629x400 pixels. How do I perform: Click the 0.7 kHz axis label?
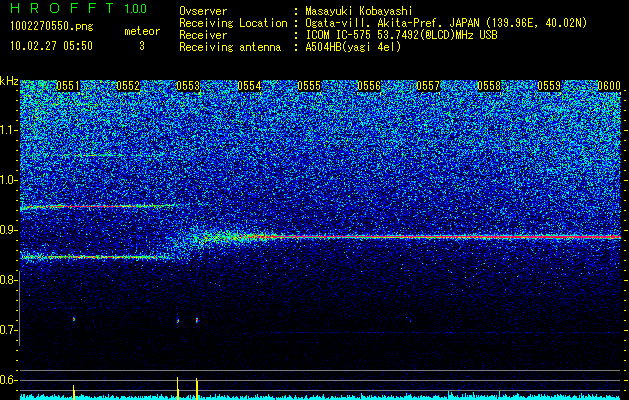click(x=8, y=330)
